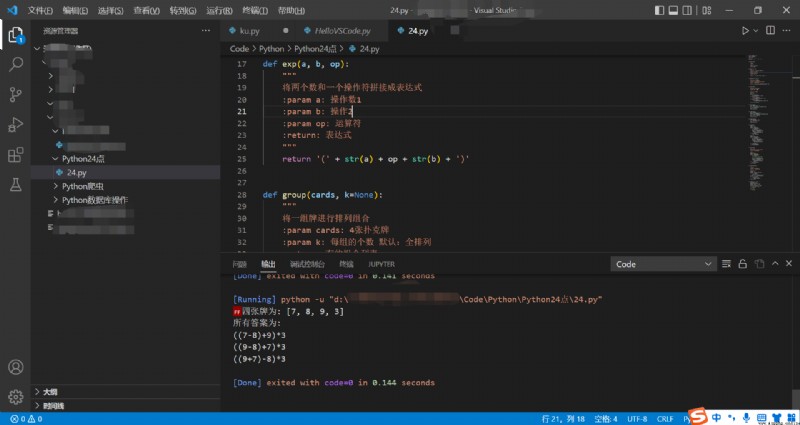Click Code breadcrumb segment
Screen dimensions: 800x425
click(x=239, y=48)
